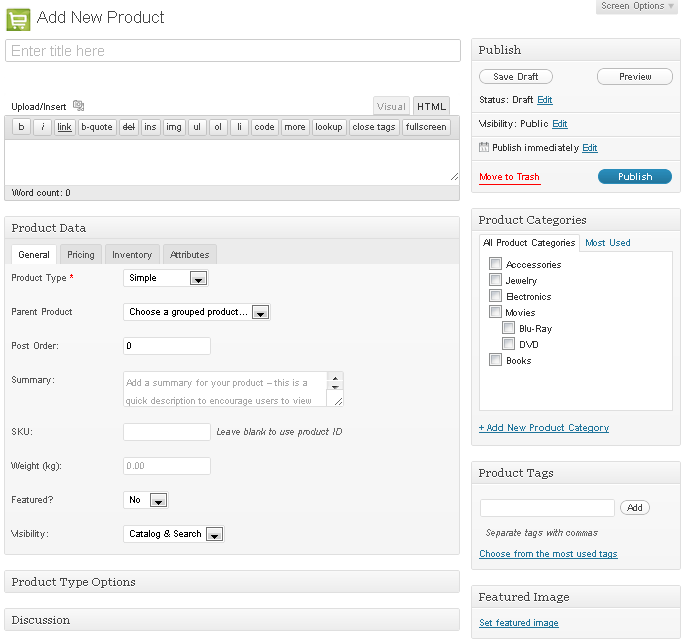Screen dimensions: 688x643
Task: Switch editor to Visual tab
Action: [391, 106]
